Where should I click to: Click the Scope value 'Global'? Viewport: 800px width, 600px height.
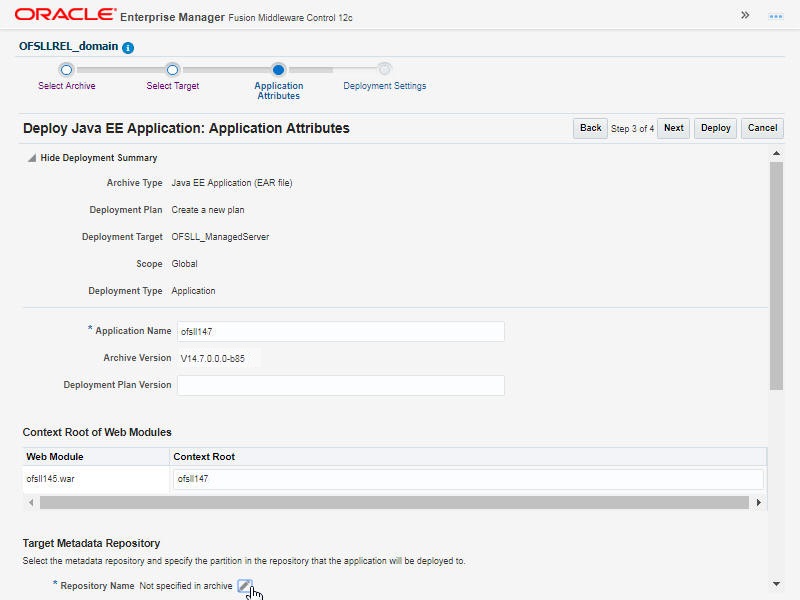(184, 264)
